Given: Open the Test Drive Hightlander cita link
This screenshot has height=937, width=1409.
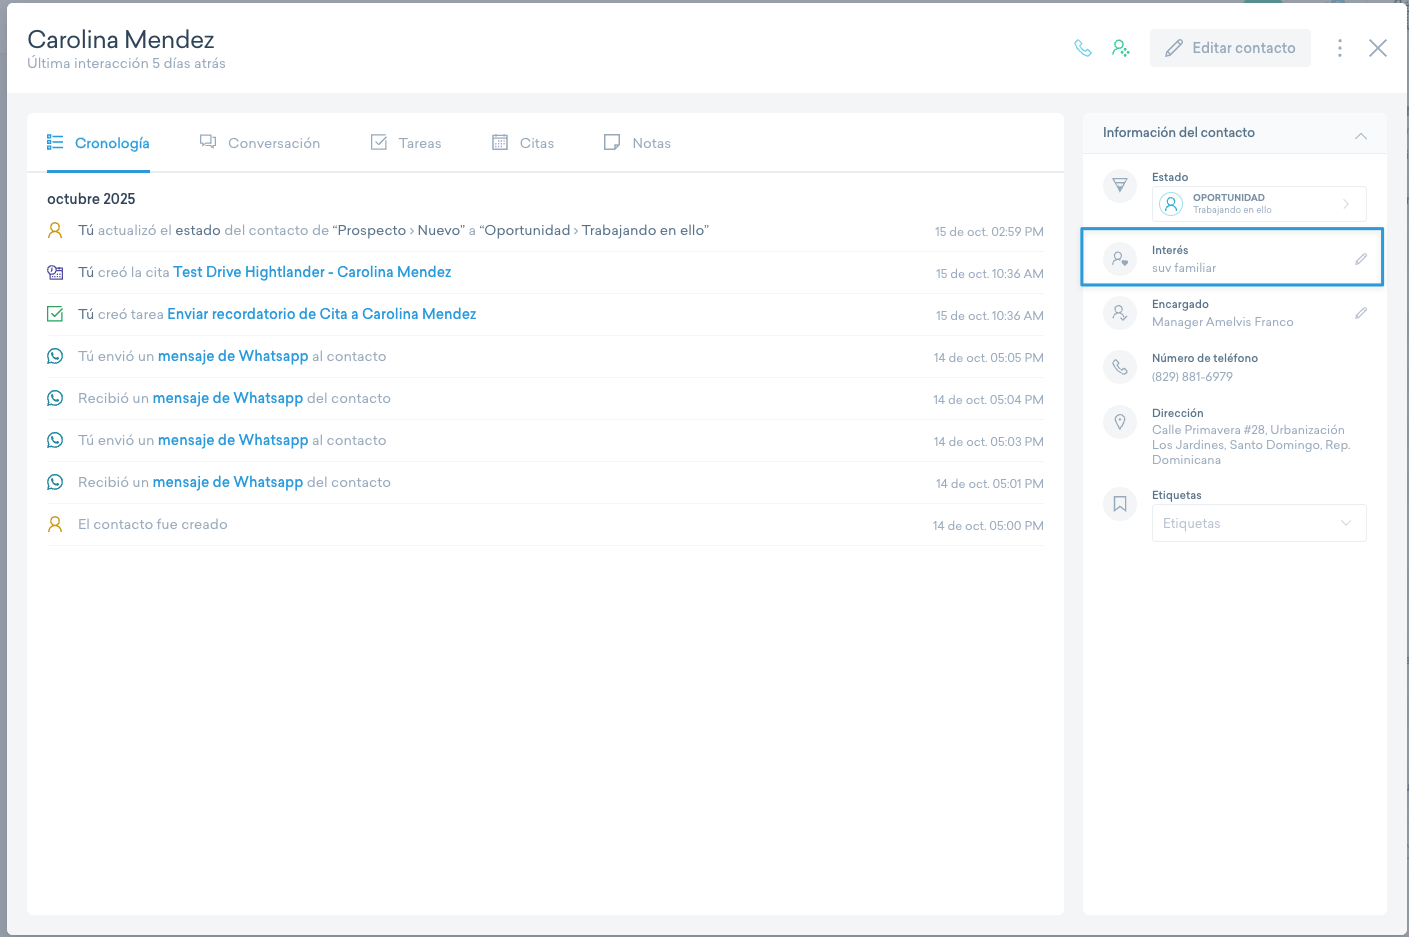Looking at the screenshot, I should (312, 272).
